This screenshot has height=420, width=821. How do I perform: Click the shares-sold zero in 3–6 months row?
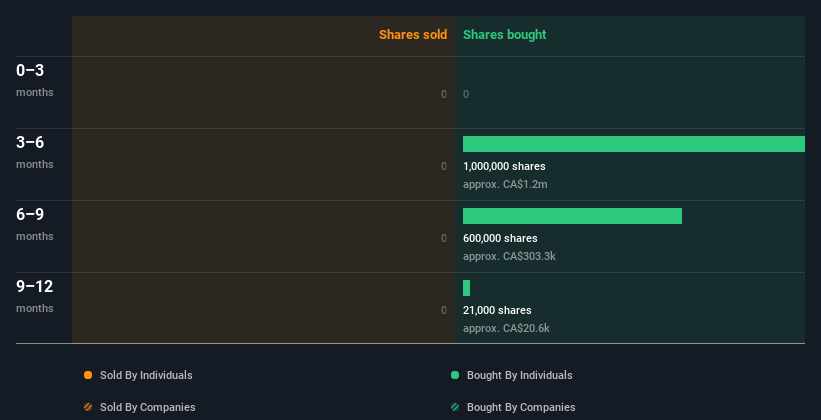click(x=444, y=166)
